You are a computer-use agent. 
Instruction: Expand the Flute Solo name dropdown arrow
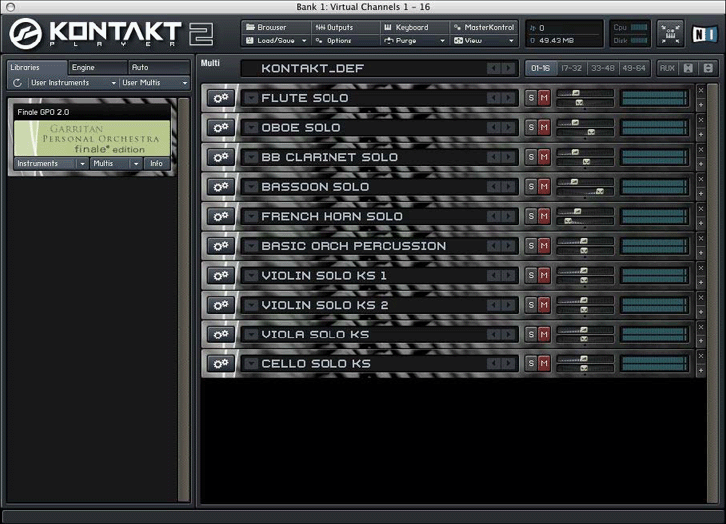[x=251, y=98]
